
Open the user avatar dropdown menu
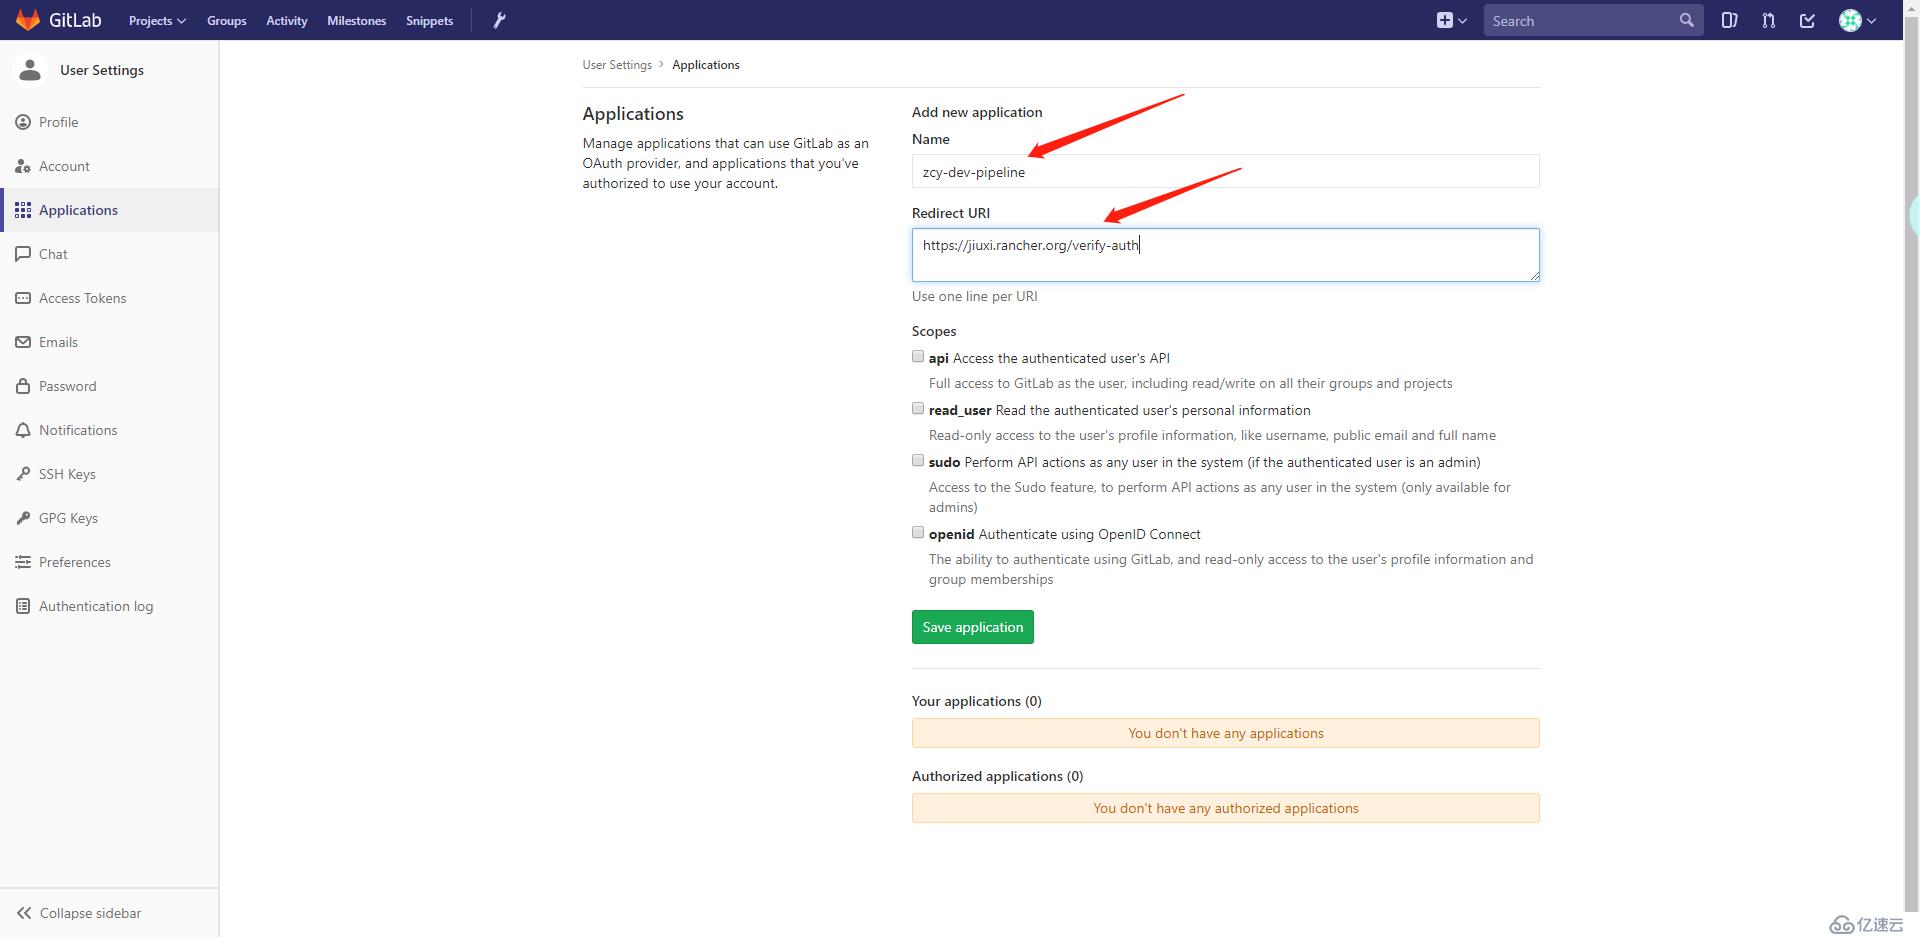(1857, 20)
